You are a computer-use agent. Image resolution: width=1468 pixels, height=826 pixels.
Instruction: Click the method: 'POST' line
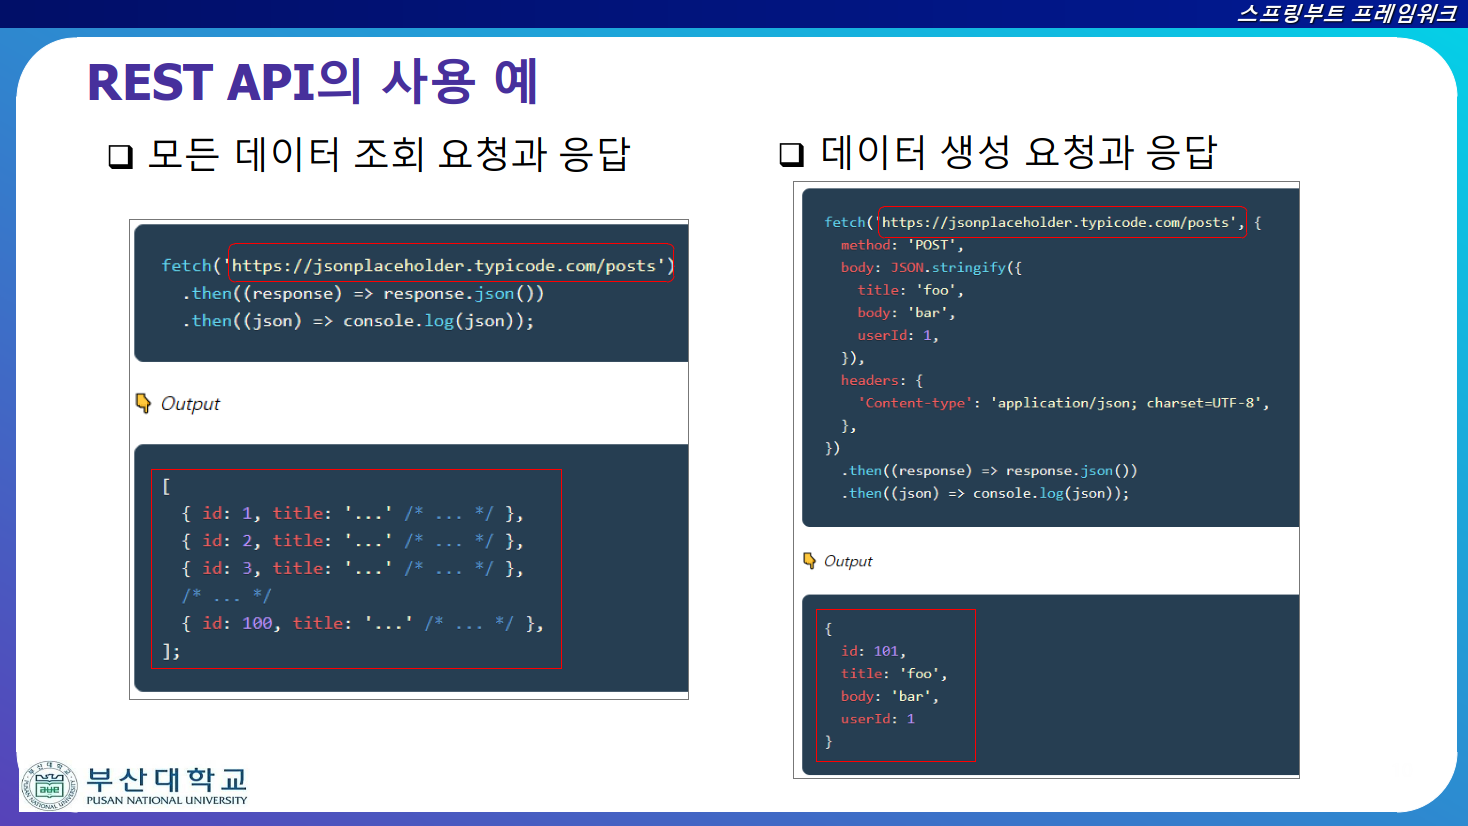tap(902, 245)
